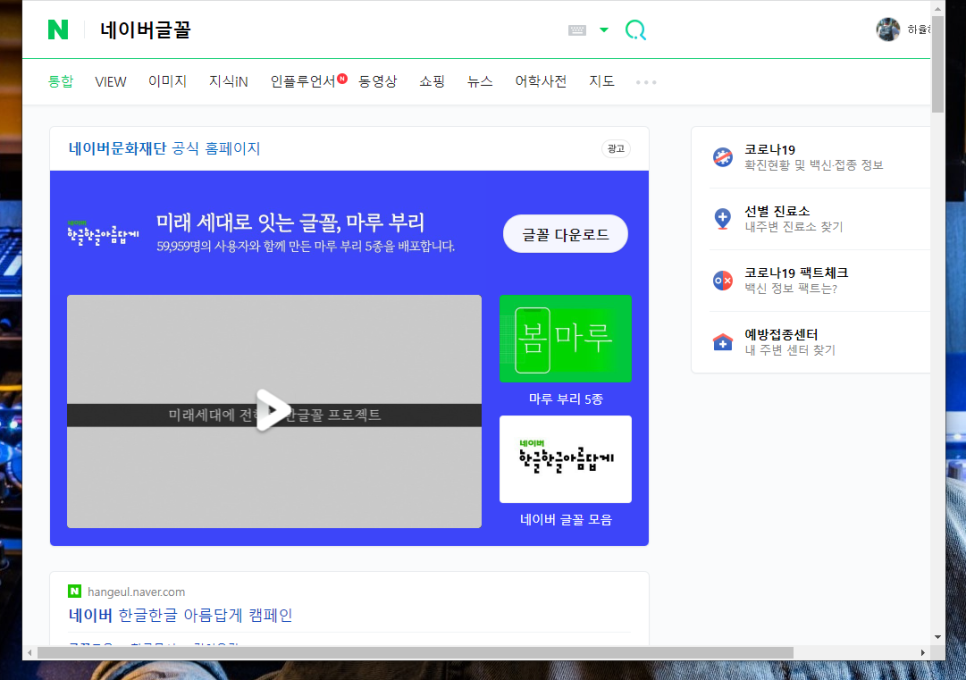Open 네이버문화재단 공식 홈페이지 link
Screen dimensions: 966x680
[x=164, y=148]
